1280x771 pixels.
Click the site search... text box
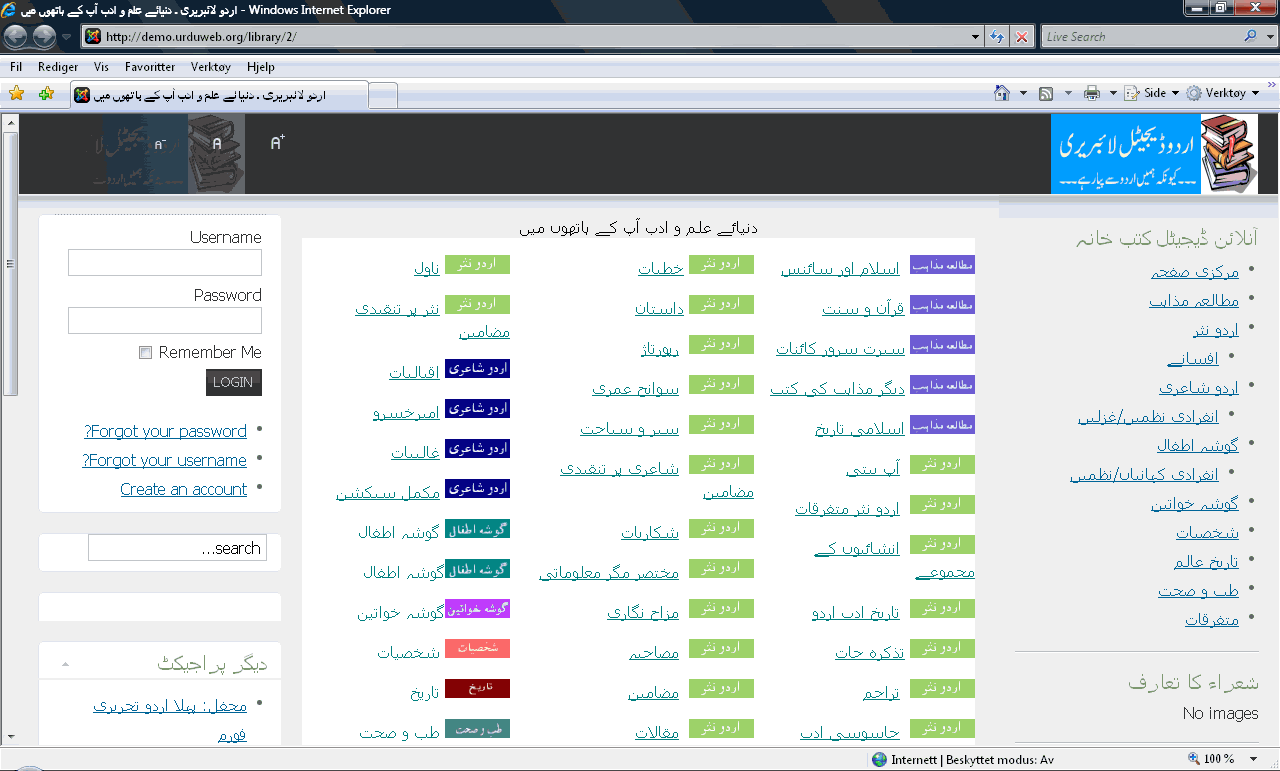click(x=177, y=548)
